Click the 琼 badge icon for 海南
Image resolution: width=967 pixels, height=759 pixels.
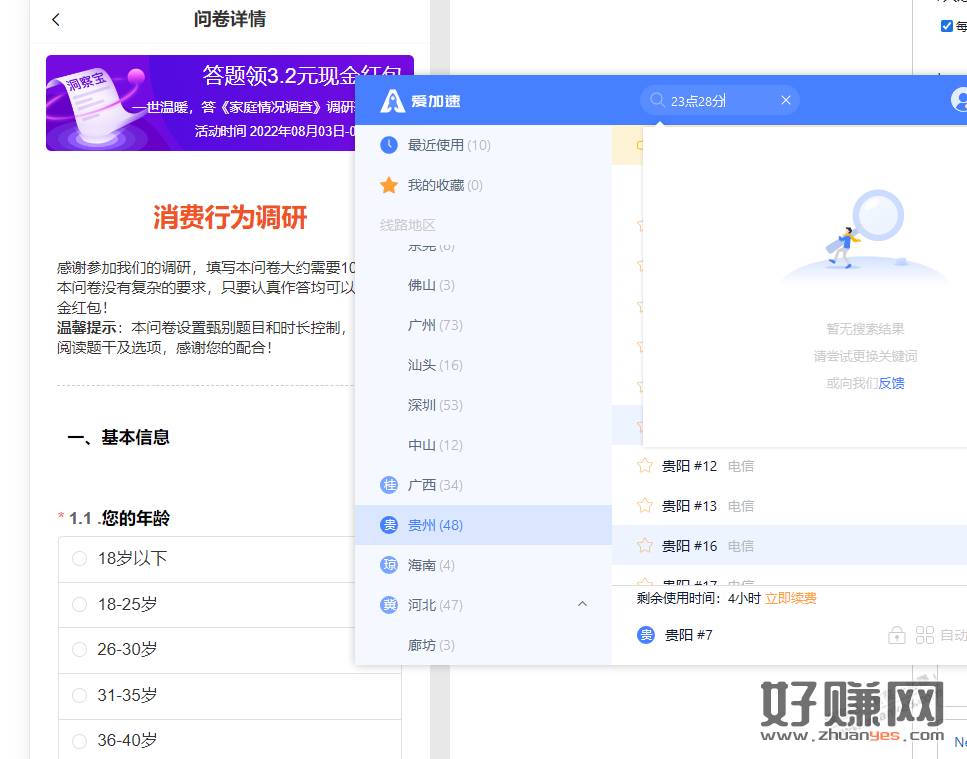pos(389,565)
